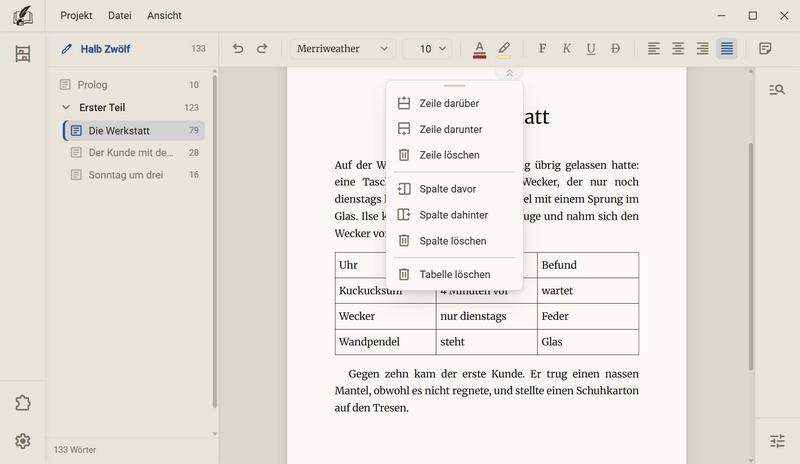Image resolution: width=800 pixels, height=464 pixels.
Task: Click the quill and book app logo
Action: (22, 16)
